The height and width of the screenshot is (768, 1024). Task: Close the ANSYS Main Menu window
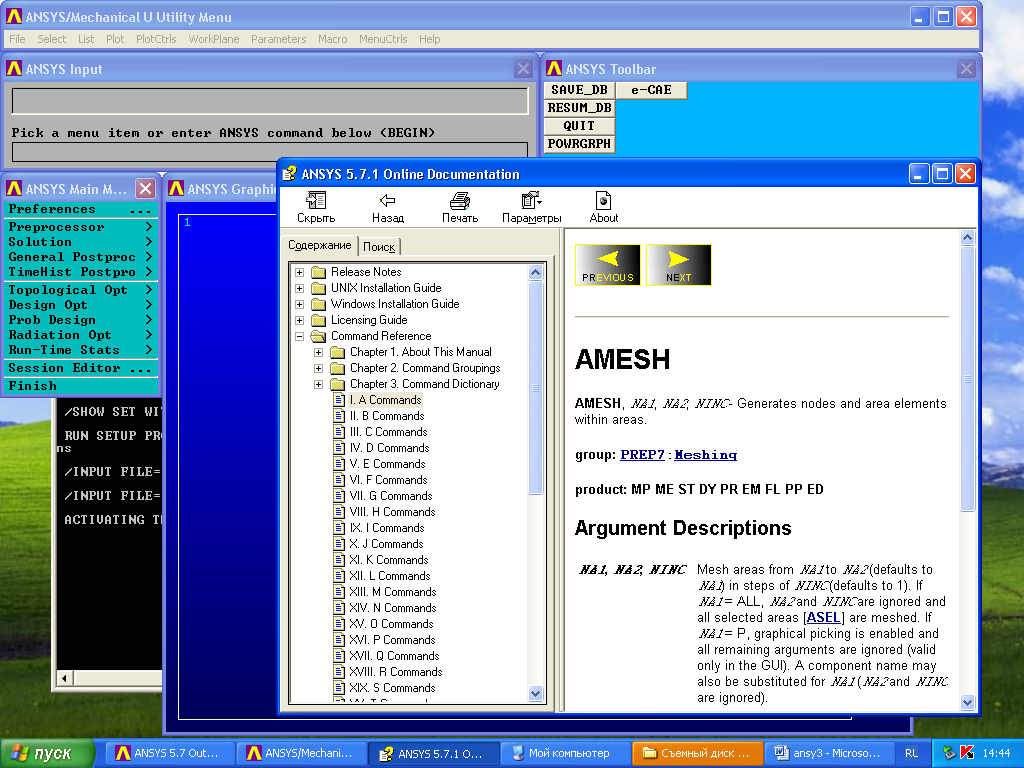click(146, 189)
